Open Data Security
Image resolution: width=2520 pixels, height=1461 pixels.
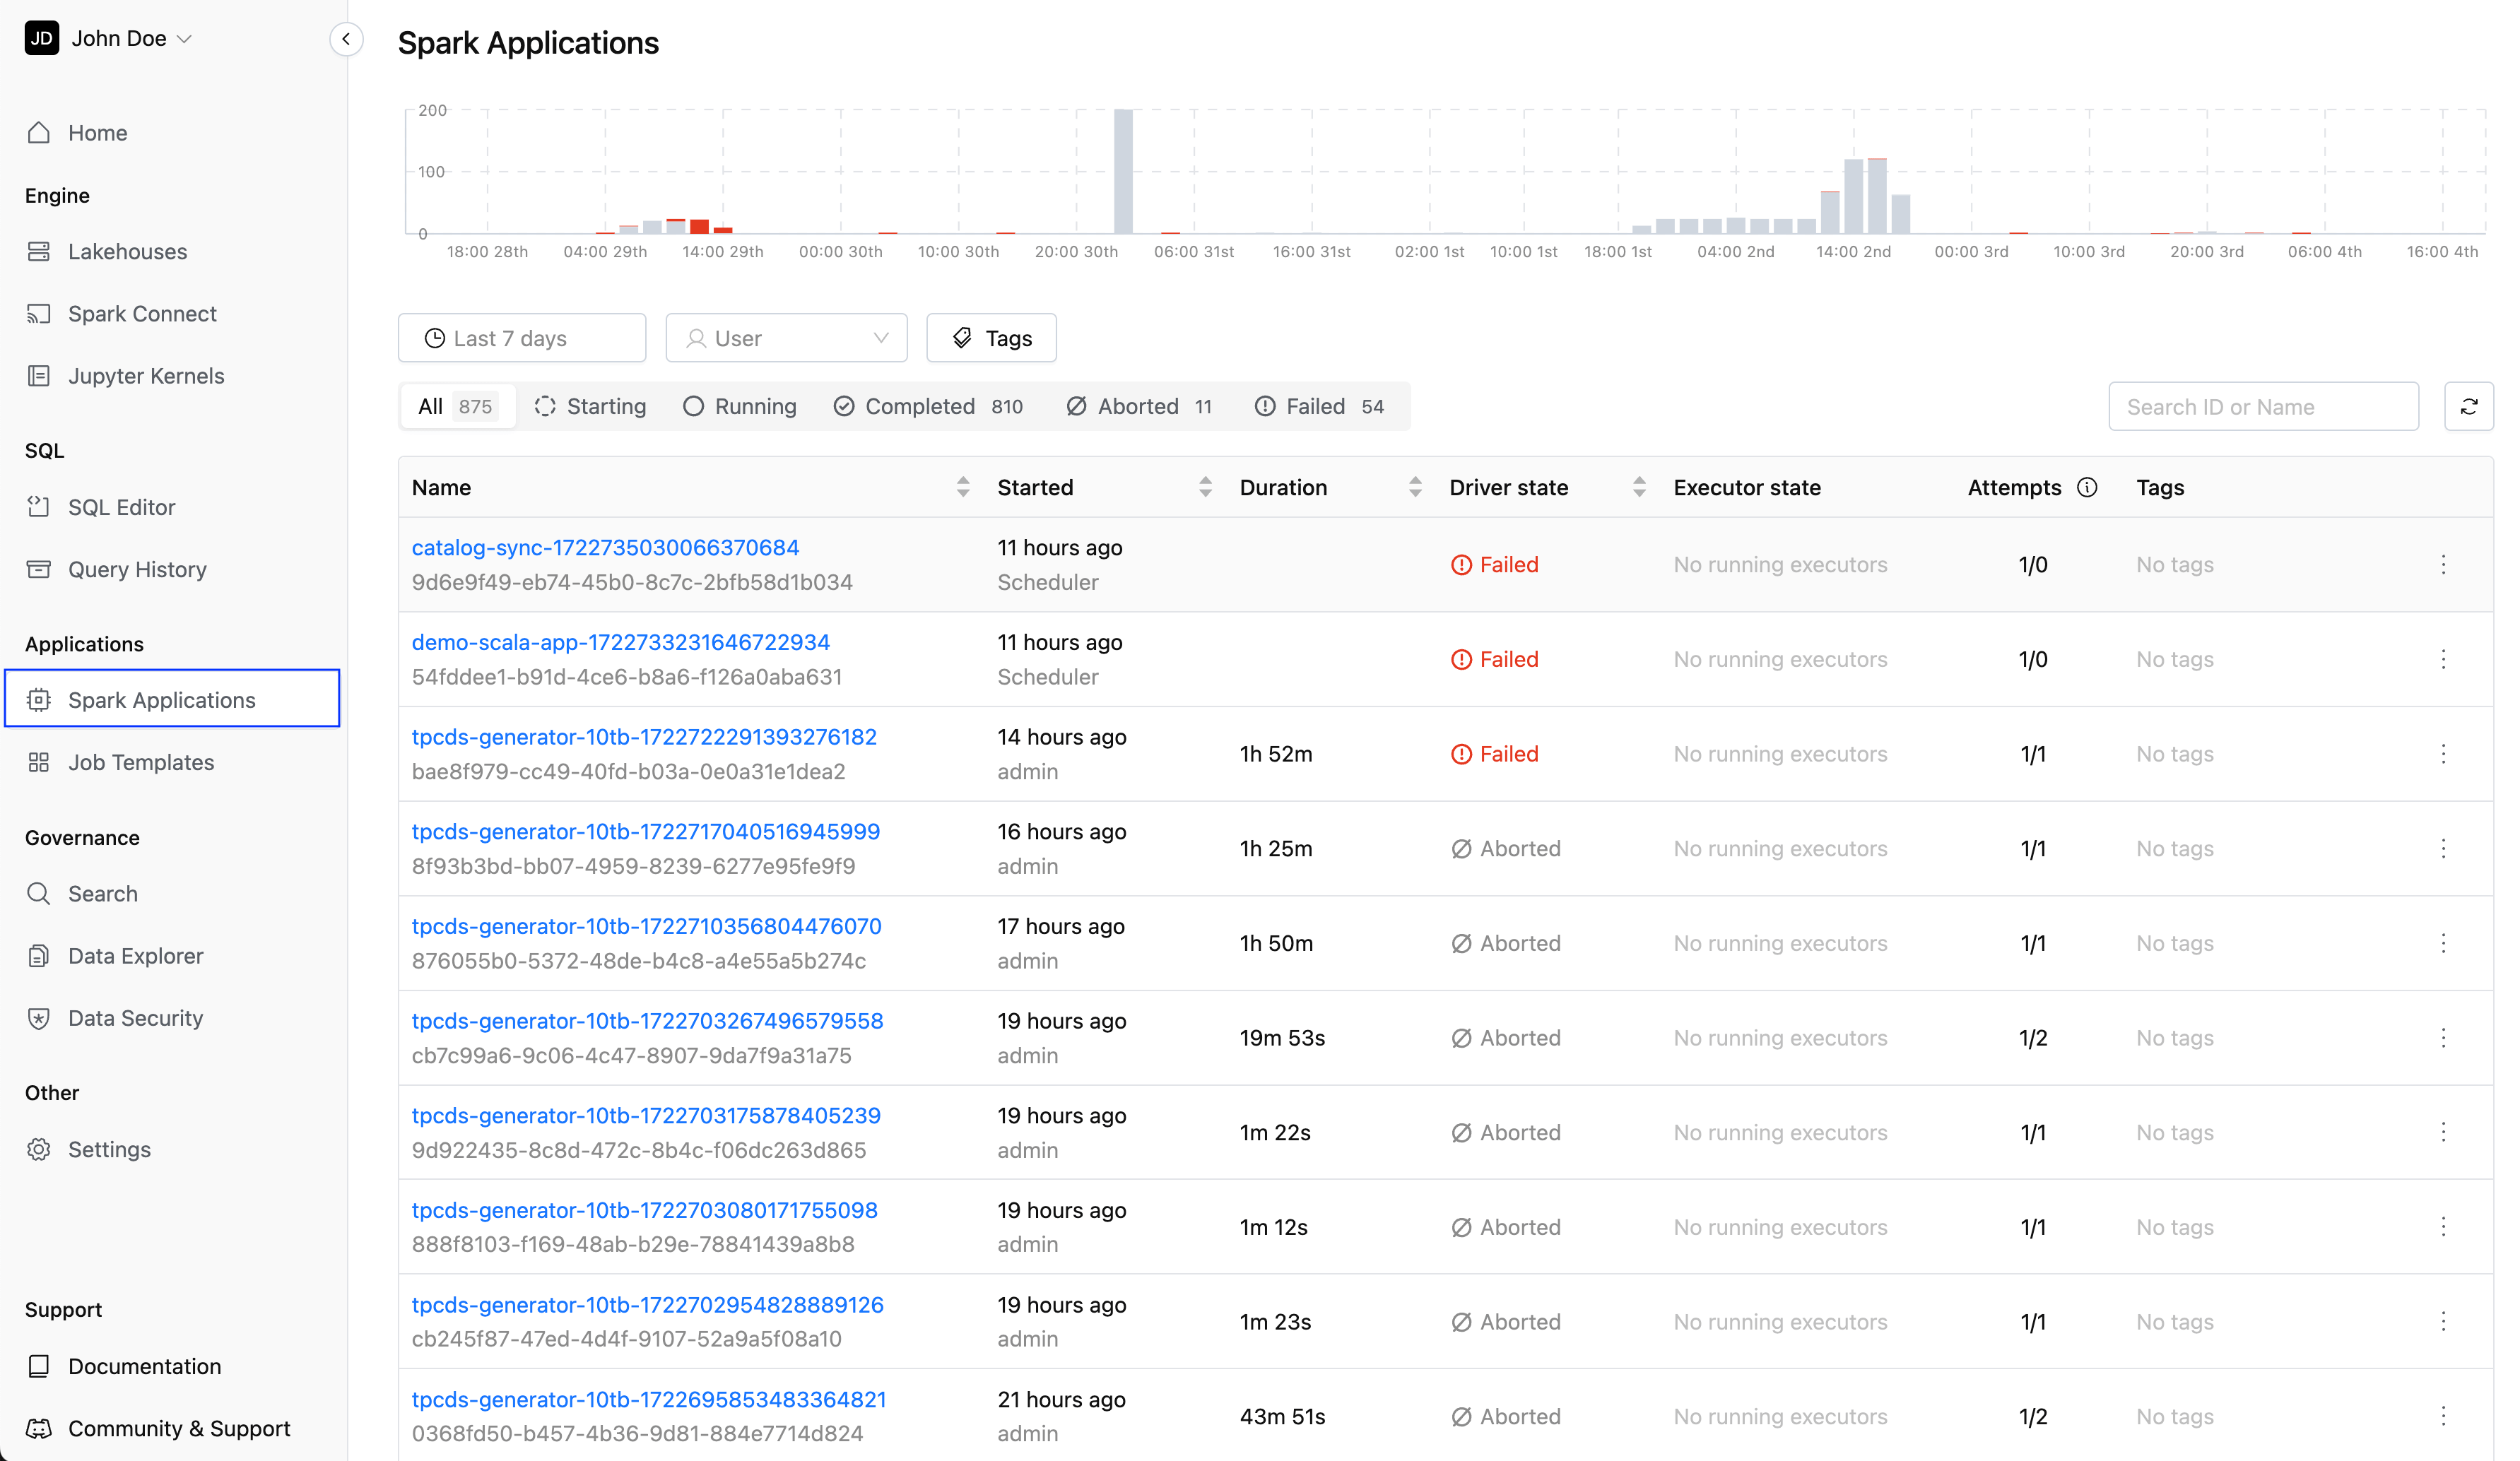click(x=135, y=1018)
